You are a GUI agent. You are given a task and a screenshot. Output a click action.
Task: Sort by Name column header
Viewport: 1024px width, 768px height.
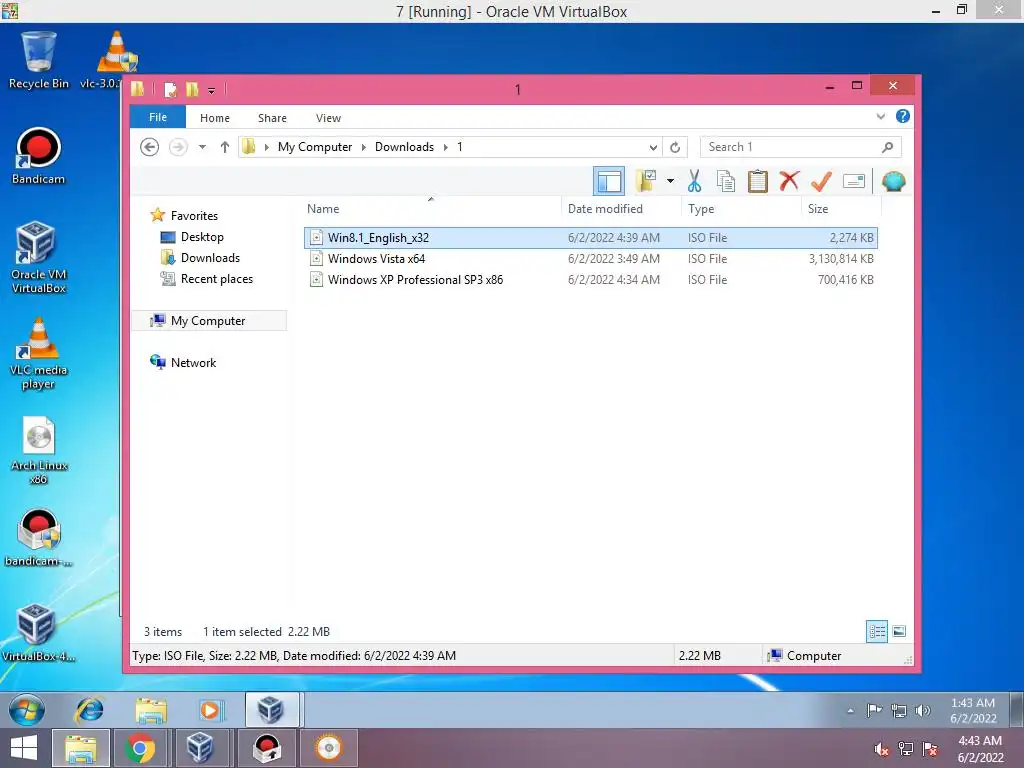431,209
